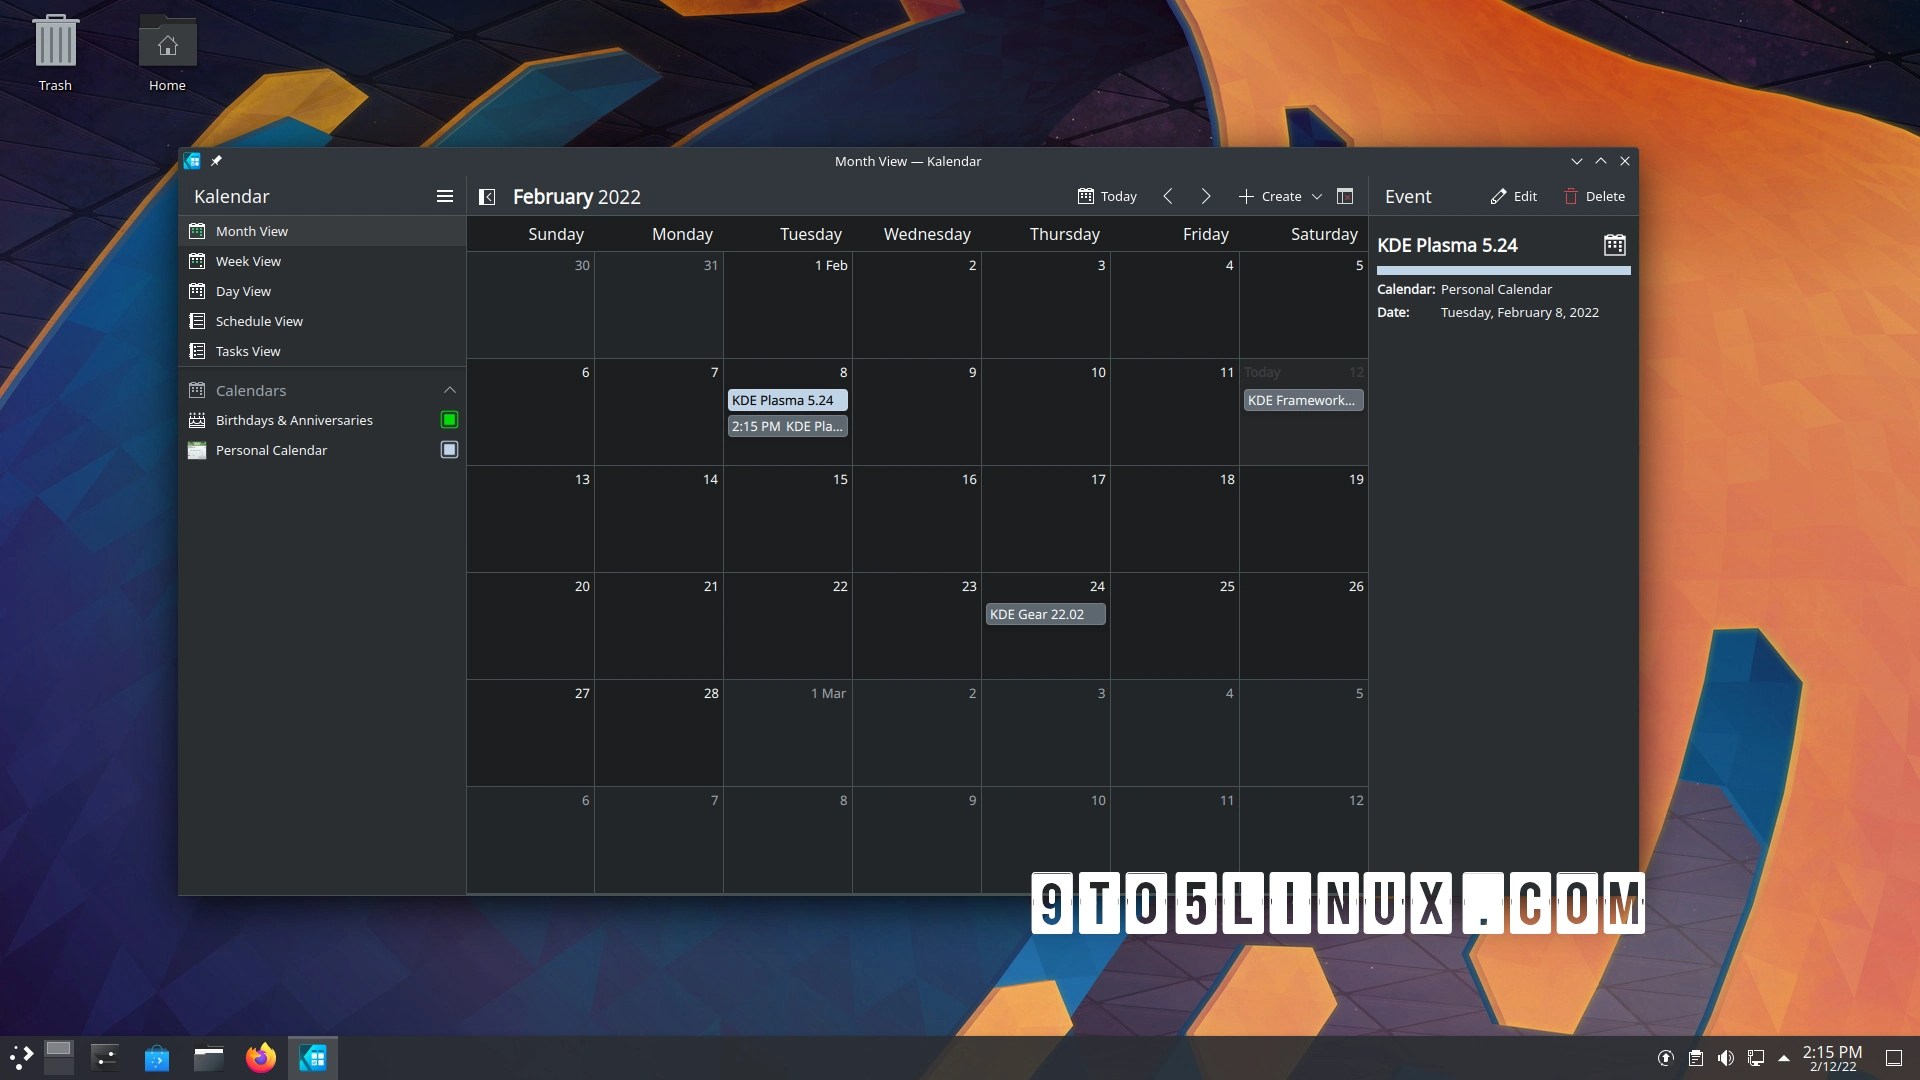Click the sidebar panel toggle icon near Create
This screenshot has height=1080, width=1920.
[1345, 196]
